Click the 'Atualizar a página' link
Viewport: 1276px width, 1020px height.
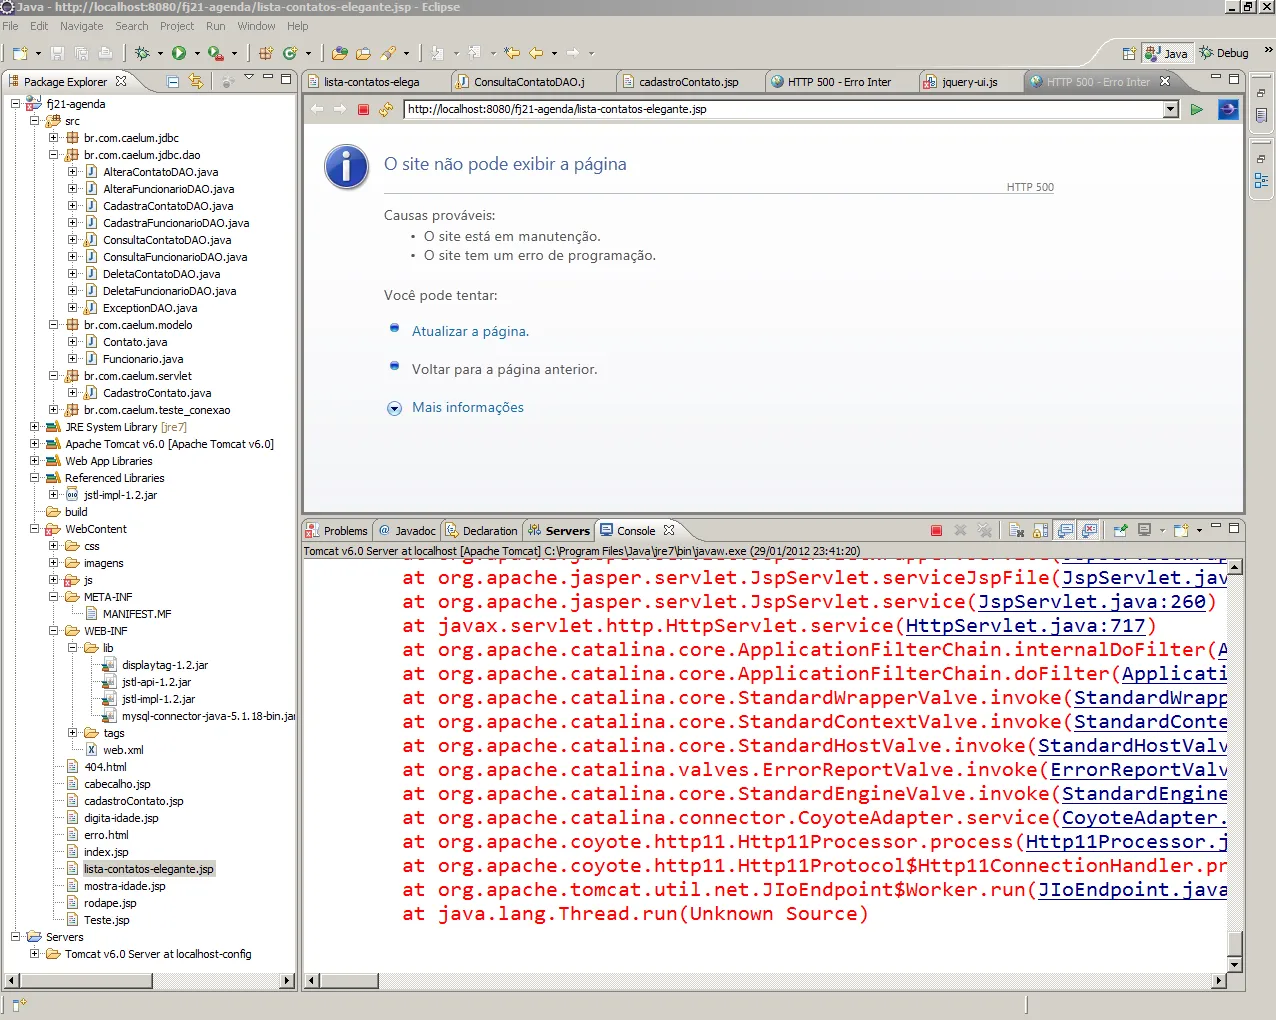click(x=470, y=331)
